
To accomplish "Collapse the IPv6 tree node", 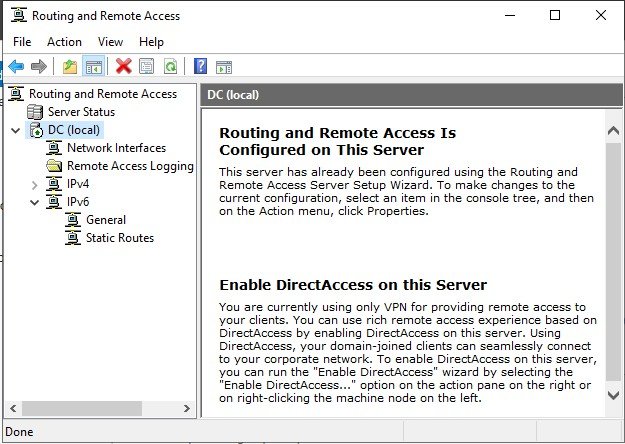I will coord(35,202).
